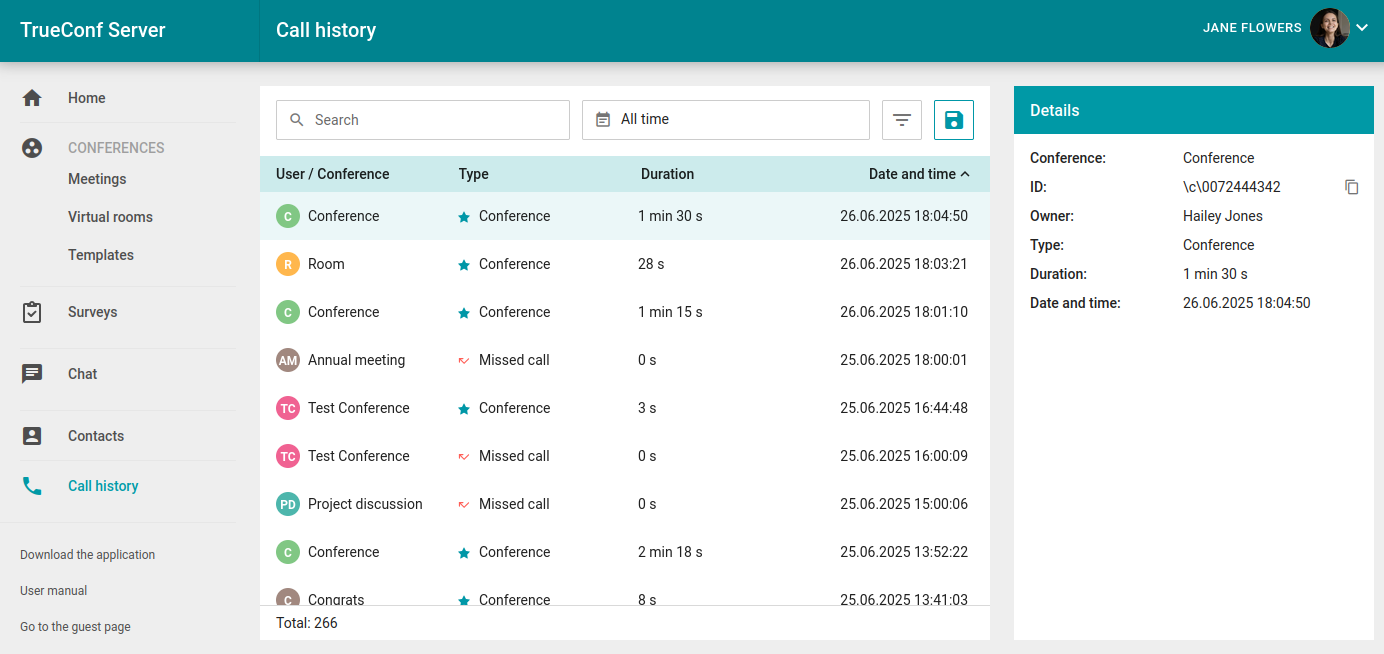Viewport: 1384px width, 654px height.
Task: Open Meetings in the sidebar
Action: point(97,179)
